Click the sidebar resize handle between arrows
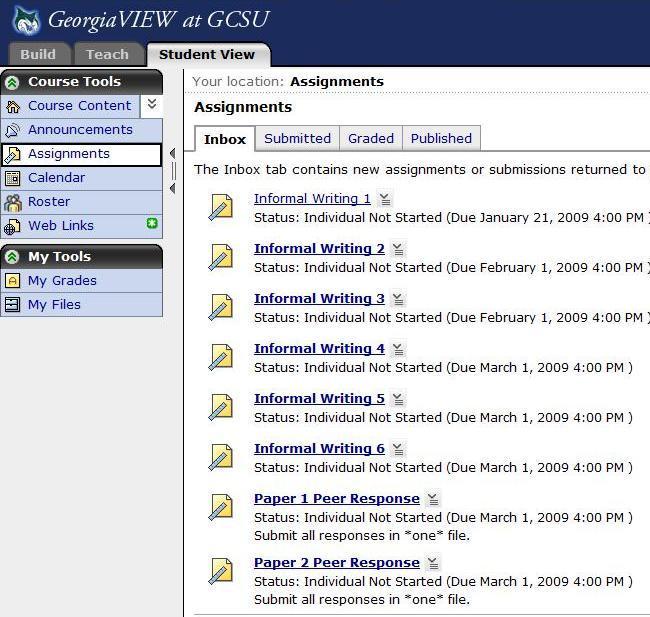 174,171
